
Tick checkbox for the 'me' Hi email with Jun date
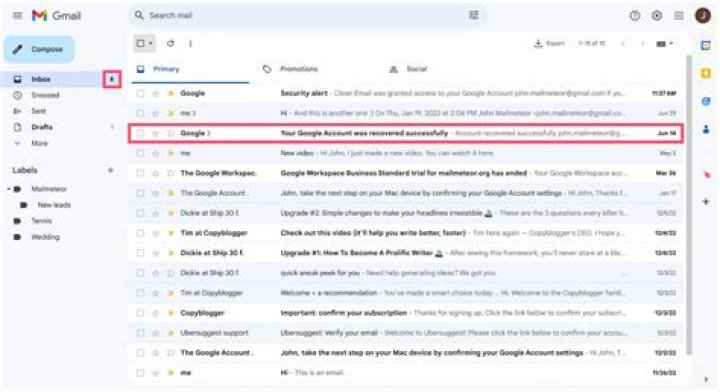141,113
